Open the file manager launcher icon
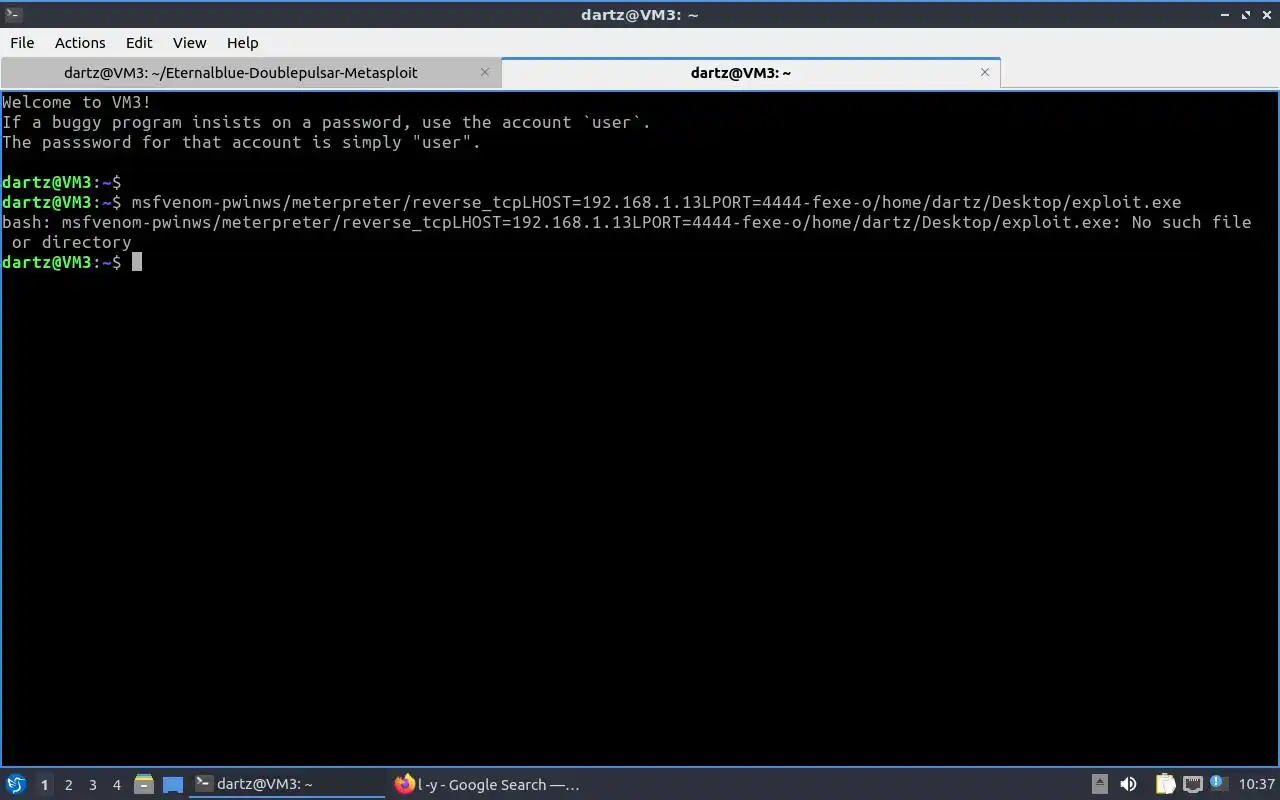This screenshot has width=1280, height=800. coord(144,784)
